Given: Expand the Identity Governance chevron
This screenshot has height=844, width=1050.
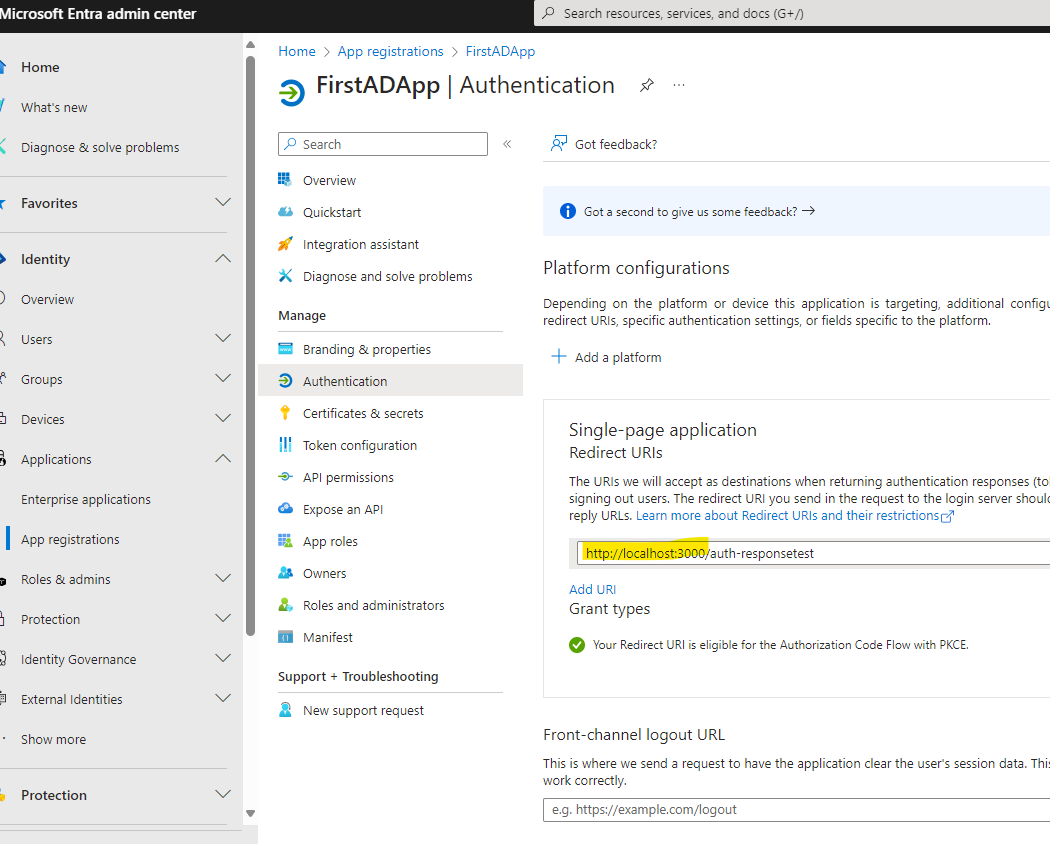Looking at the screenshot, I should click(x=223, y=658).
